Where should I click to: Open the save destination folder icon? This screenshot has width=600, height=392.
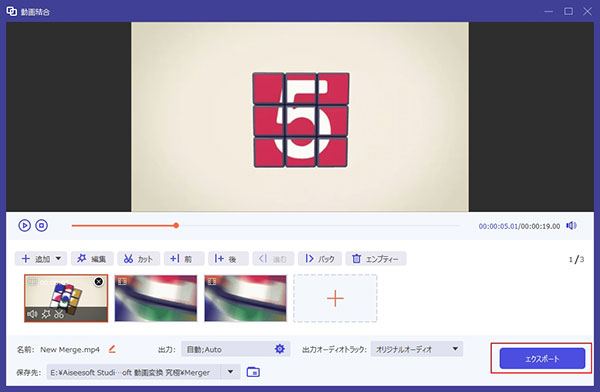[x=253, y=372]
